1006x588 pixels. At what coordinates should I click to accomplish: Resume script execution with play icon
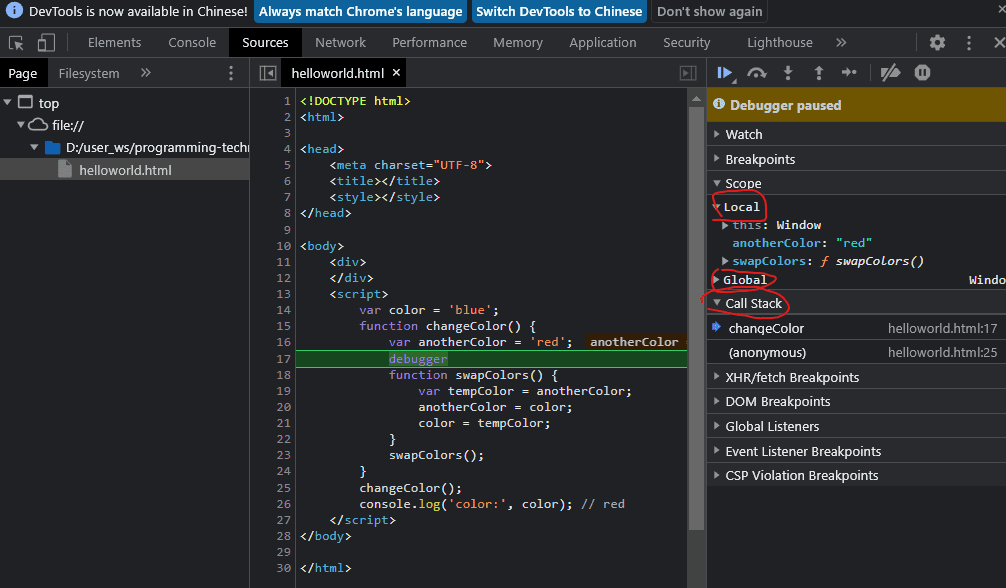pyautogui.click(x=725, y=73)
